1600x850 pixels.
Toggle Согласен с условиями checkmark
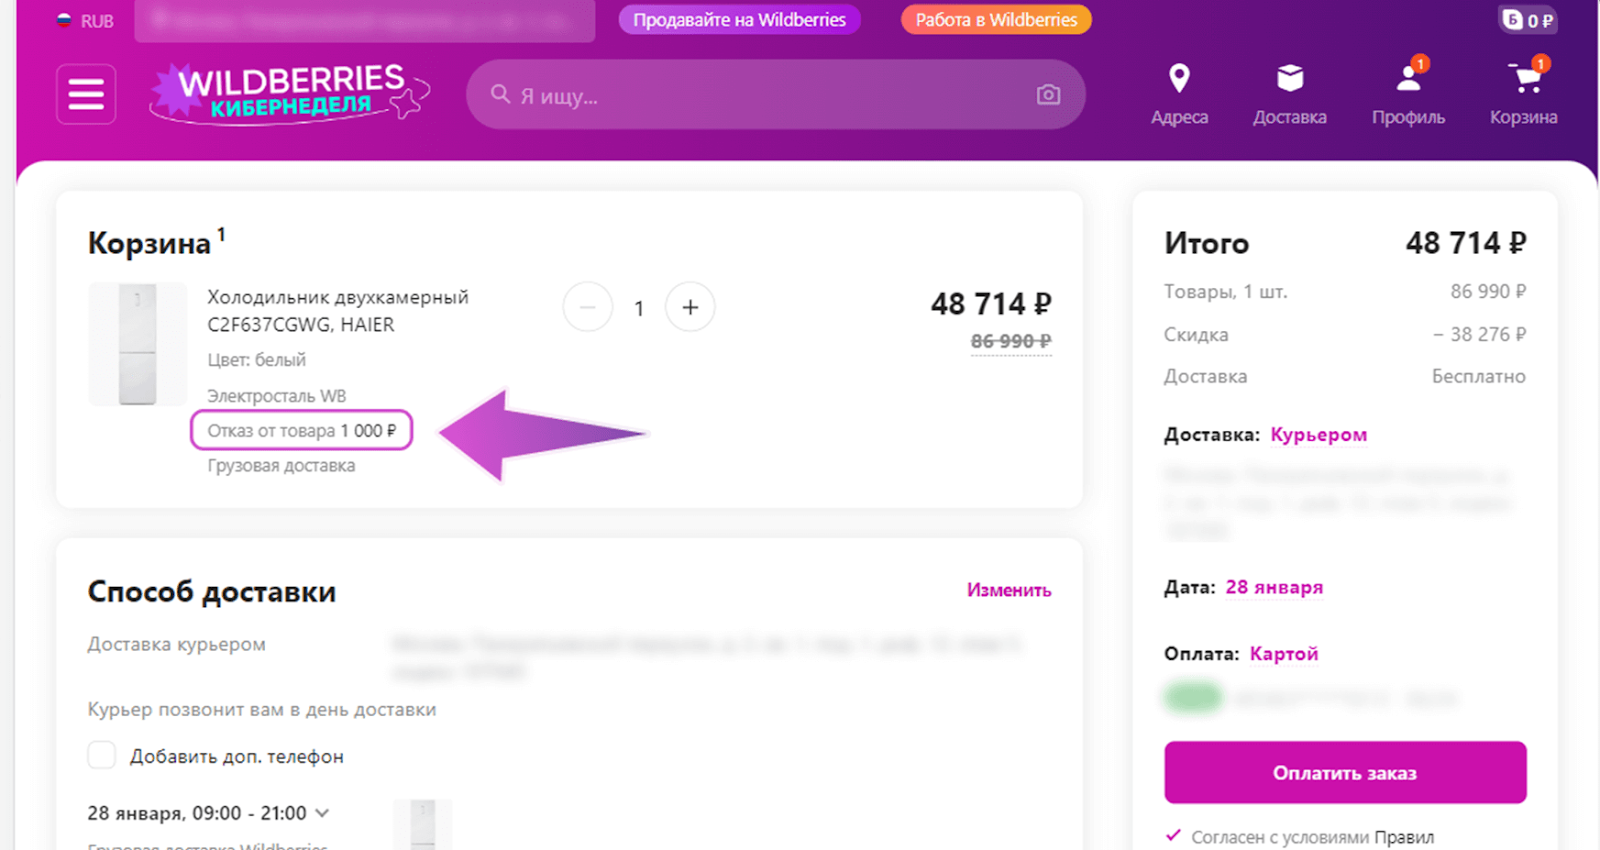click(1174, 836)
